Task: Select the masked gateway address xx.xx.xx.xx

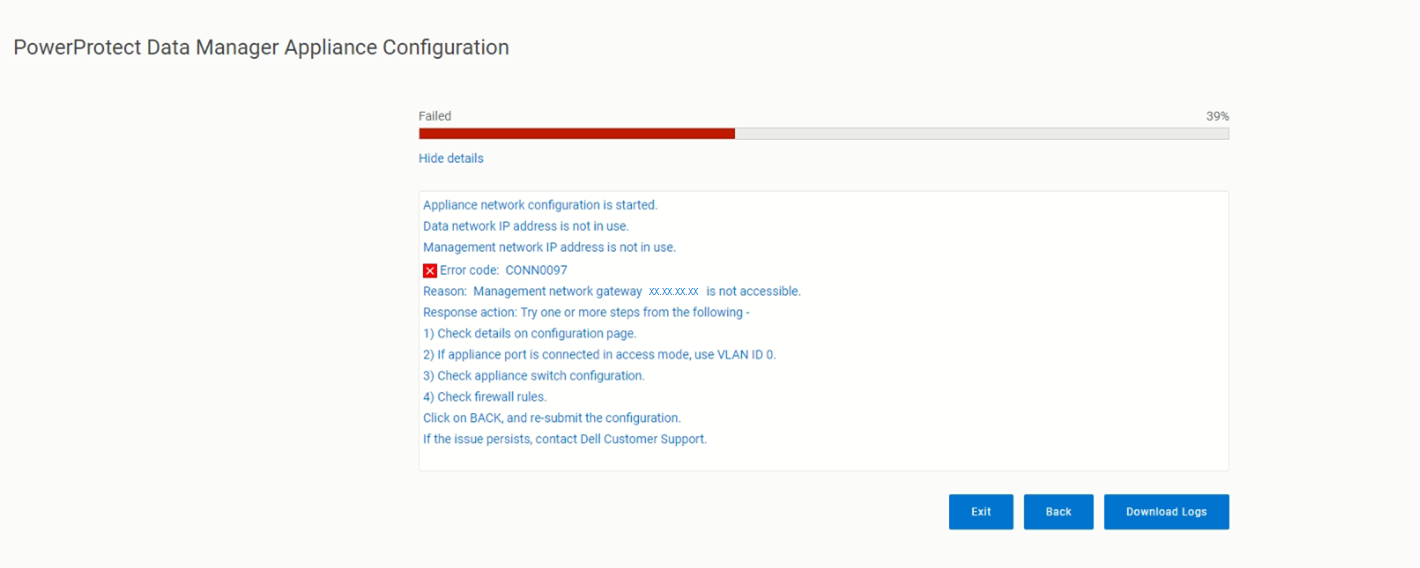Action: (x=673, y=291)
